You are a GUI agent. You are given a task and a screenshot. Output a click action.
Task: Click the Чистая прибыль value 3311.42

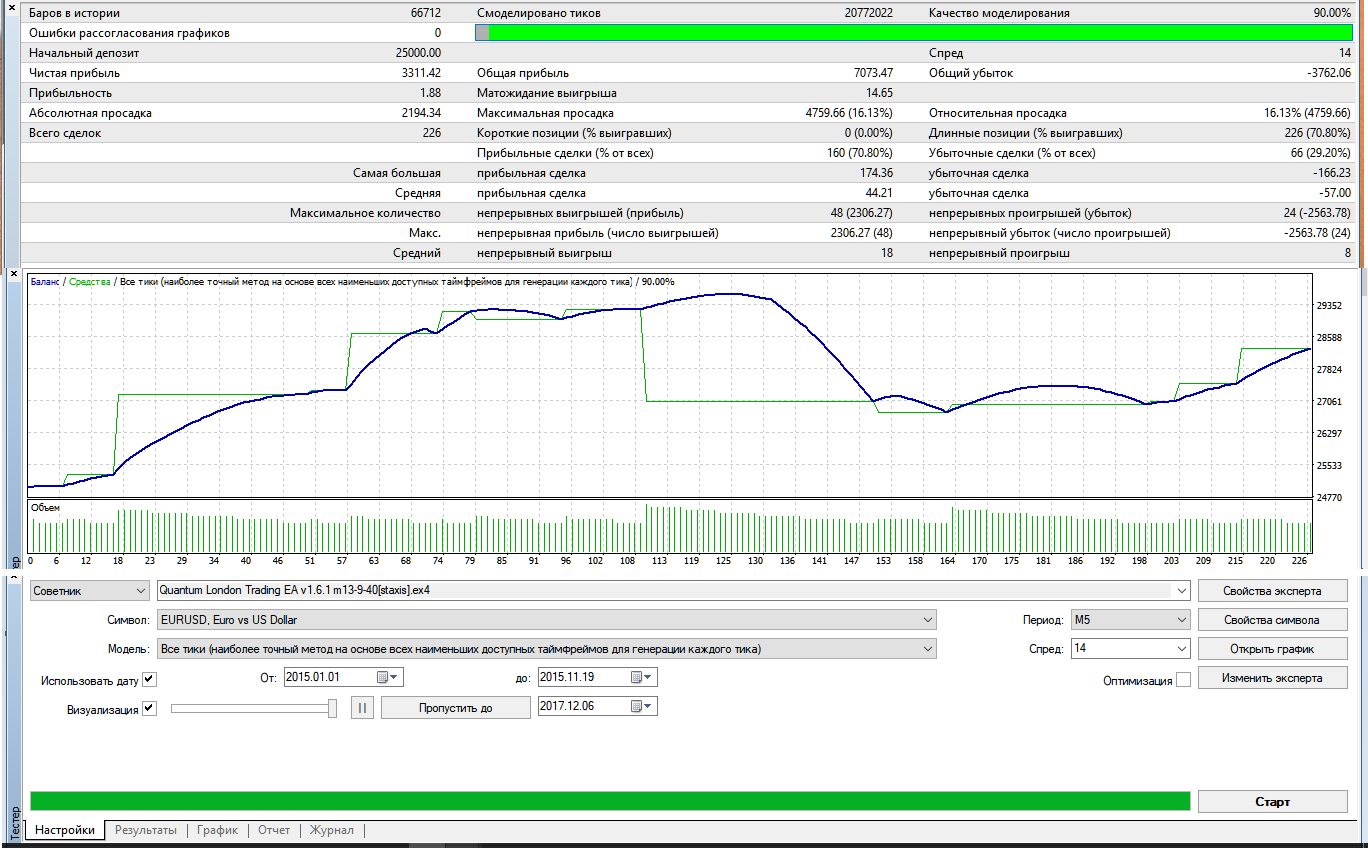point(421,73)
